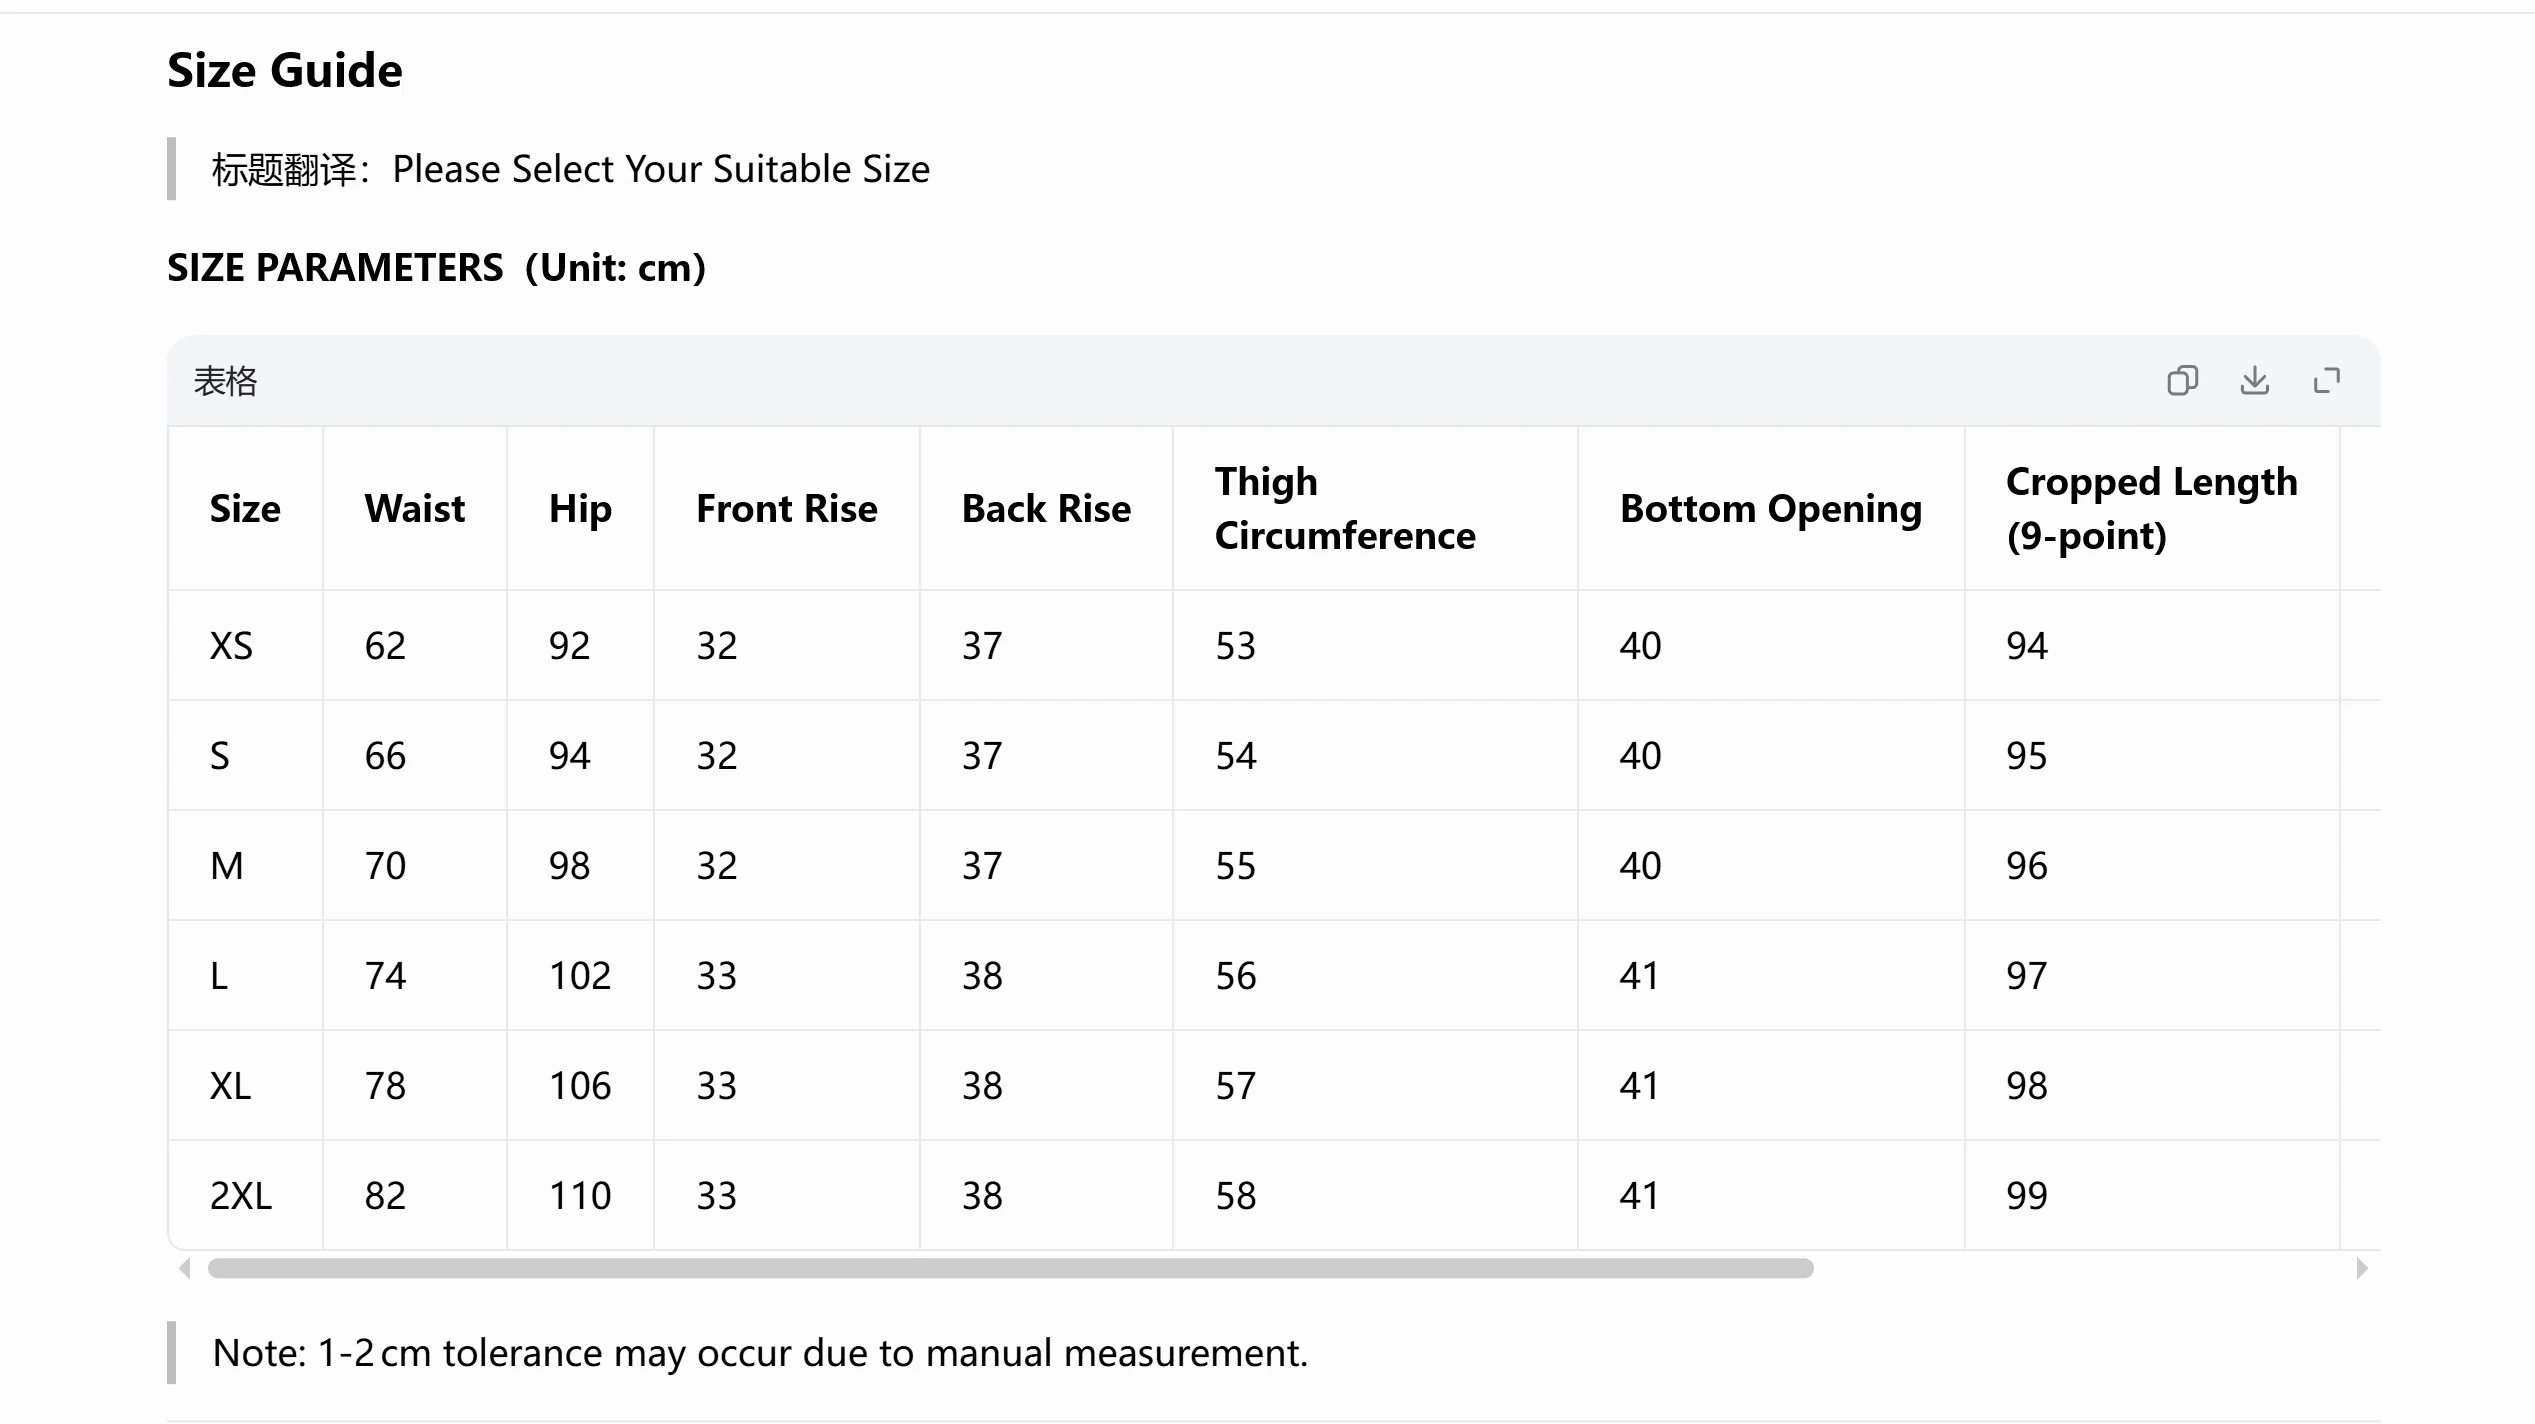Expand table to fullscreen view
The height and width of the screenshot is (1424, 2535).
point(2327,381)
